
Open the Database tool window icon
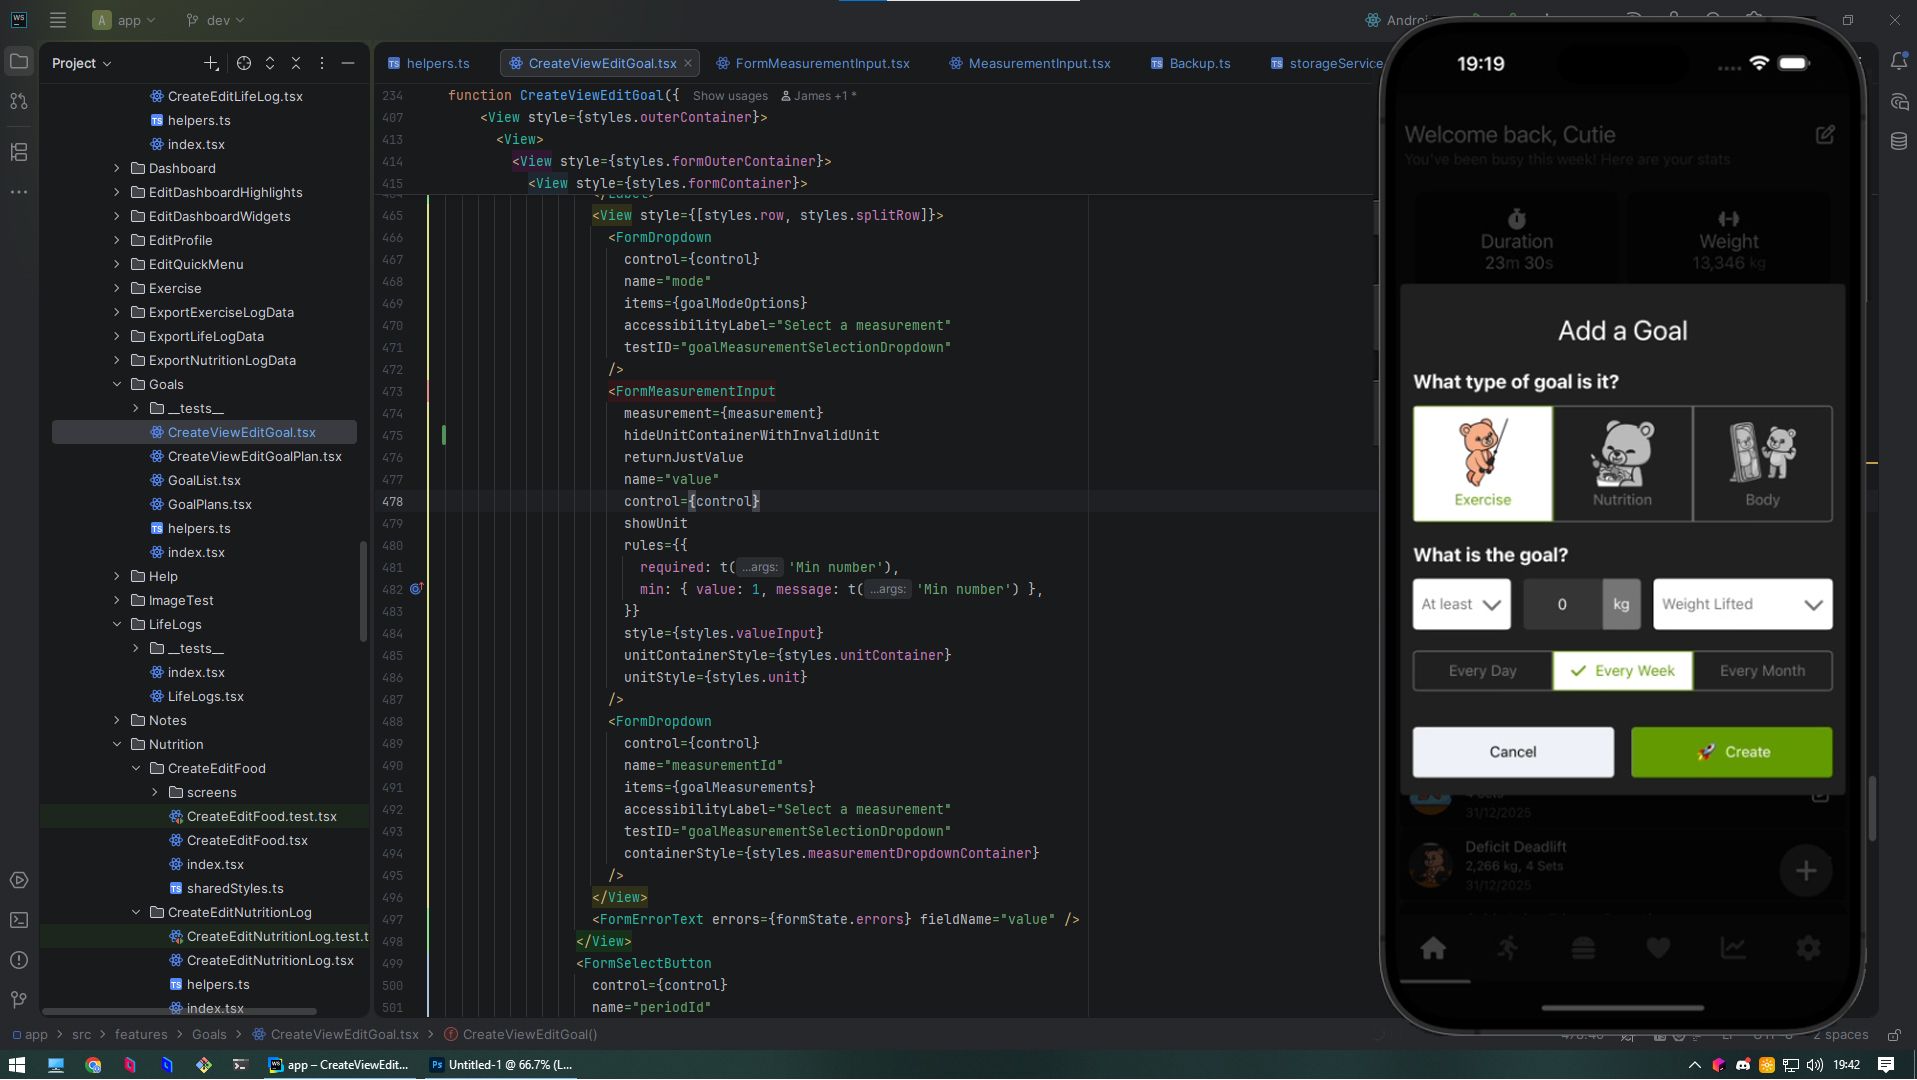(x=1898, y=142)
